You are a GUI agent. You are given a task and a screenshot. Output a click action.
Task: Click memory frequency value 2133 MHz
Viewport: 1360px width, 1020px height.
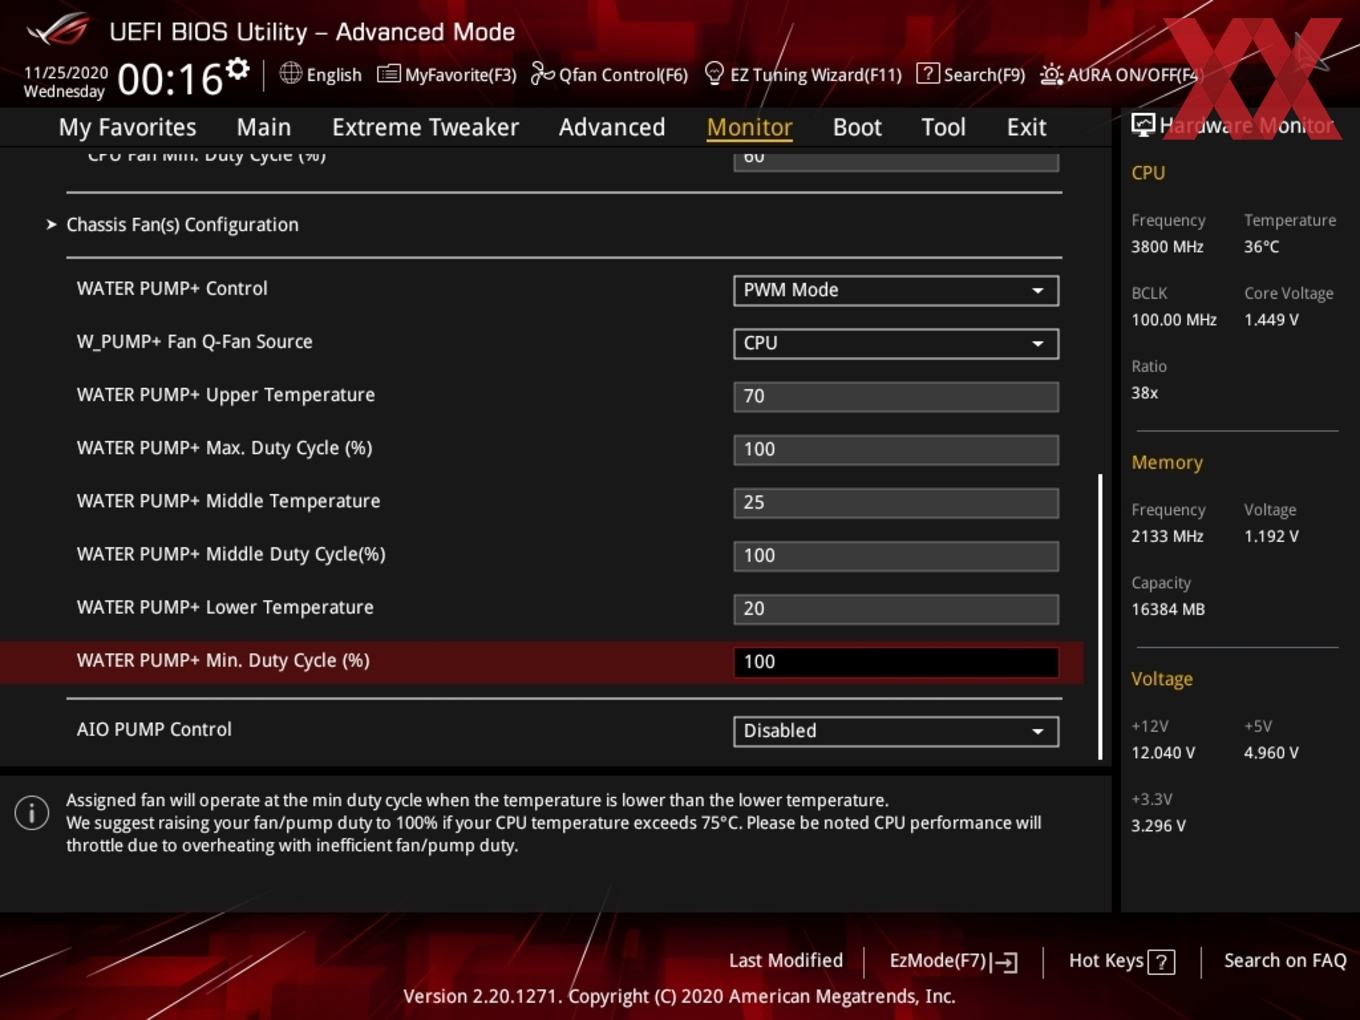coord(1167,536)
